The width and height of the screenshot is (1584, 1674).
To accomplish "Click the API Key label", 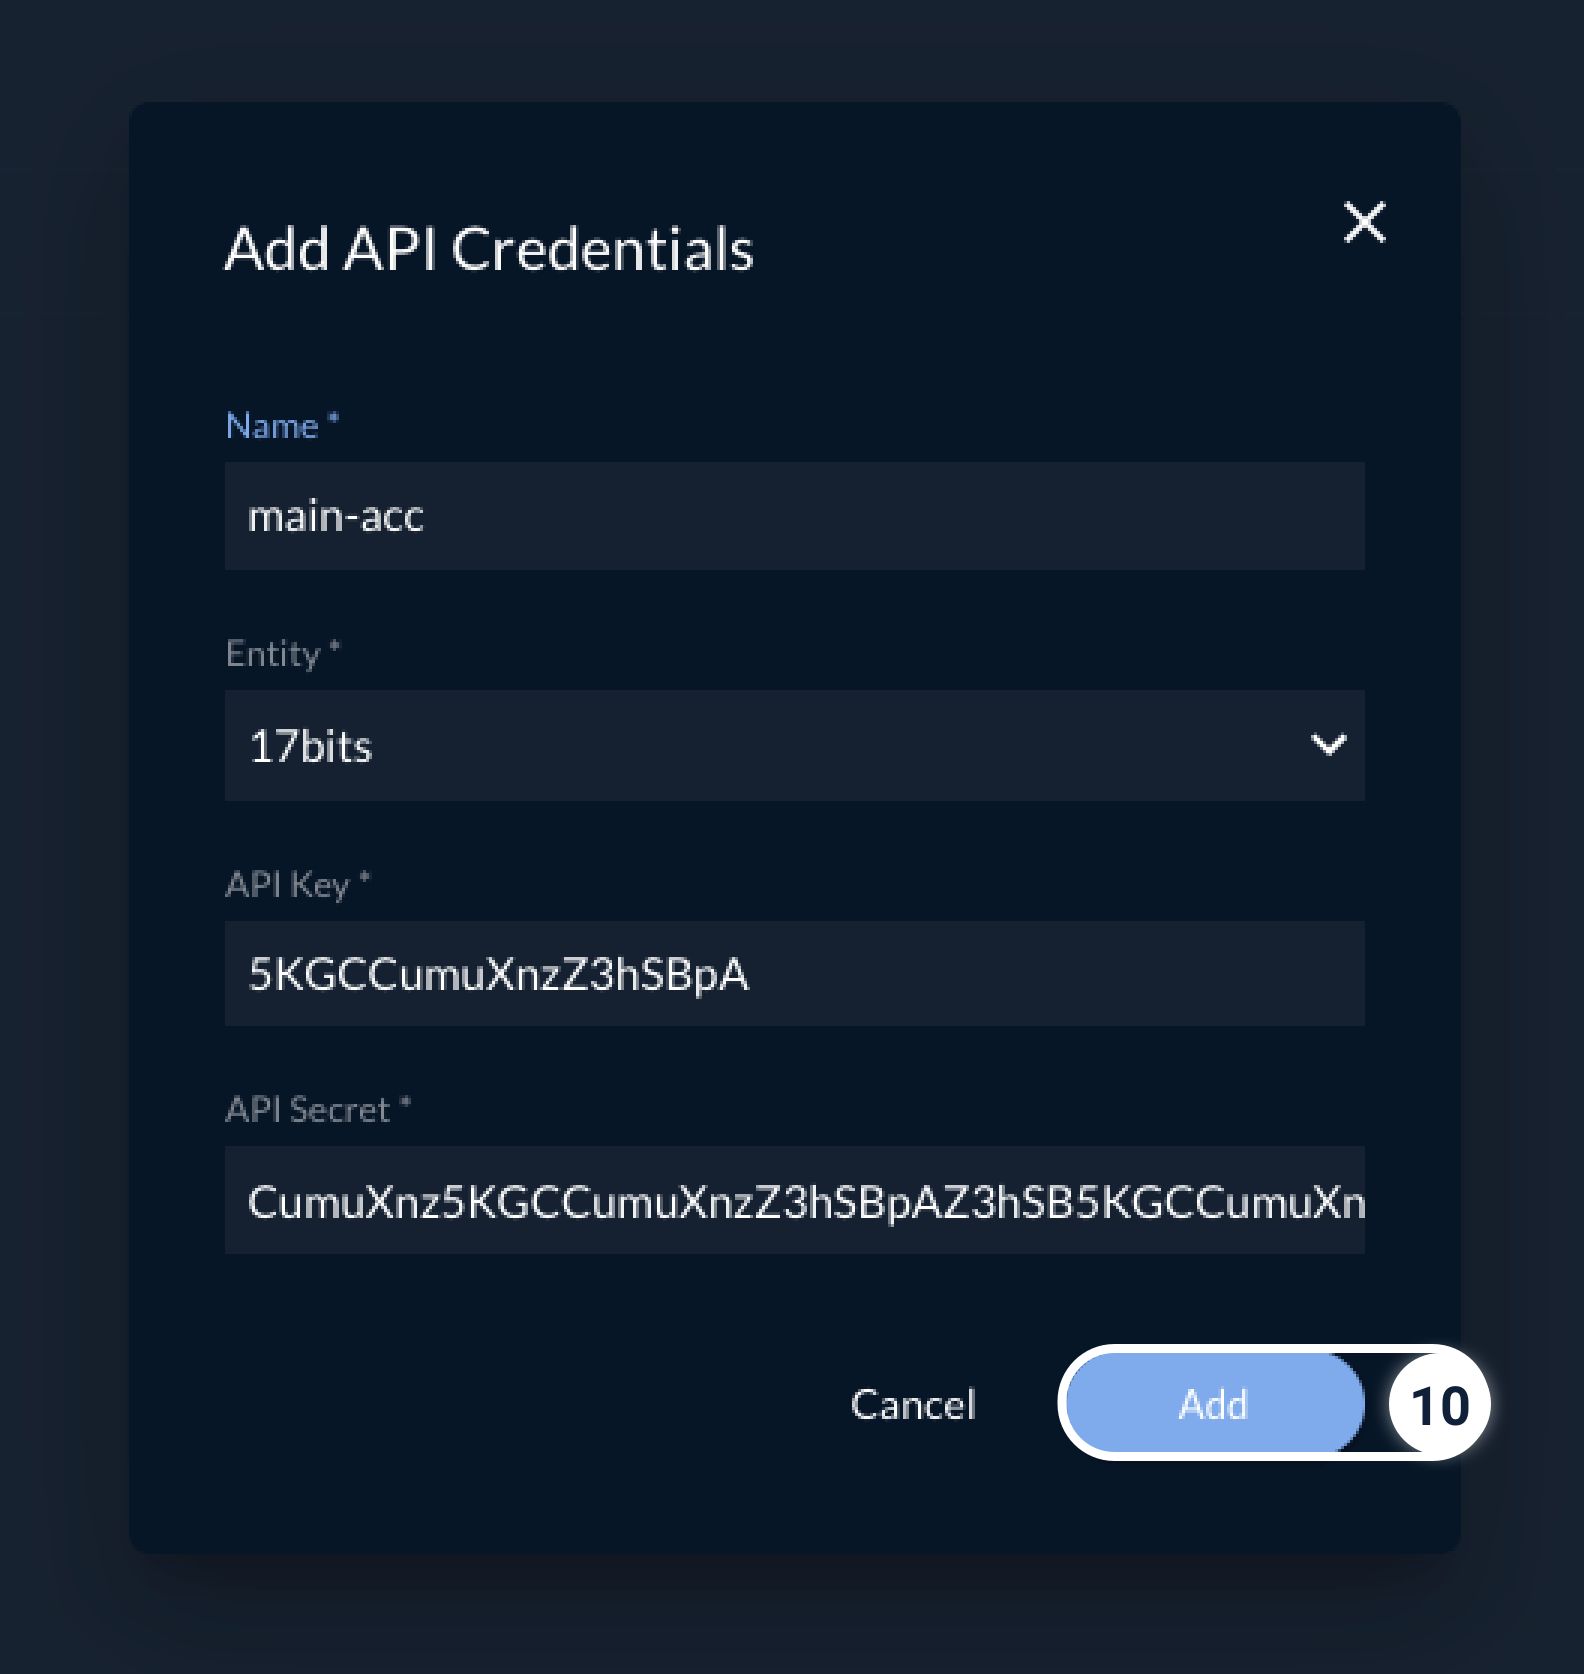I will (287, 885).
